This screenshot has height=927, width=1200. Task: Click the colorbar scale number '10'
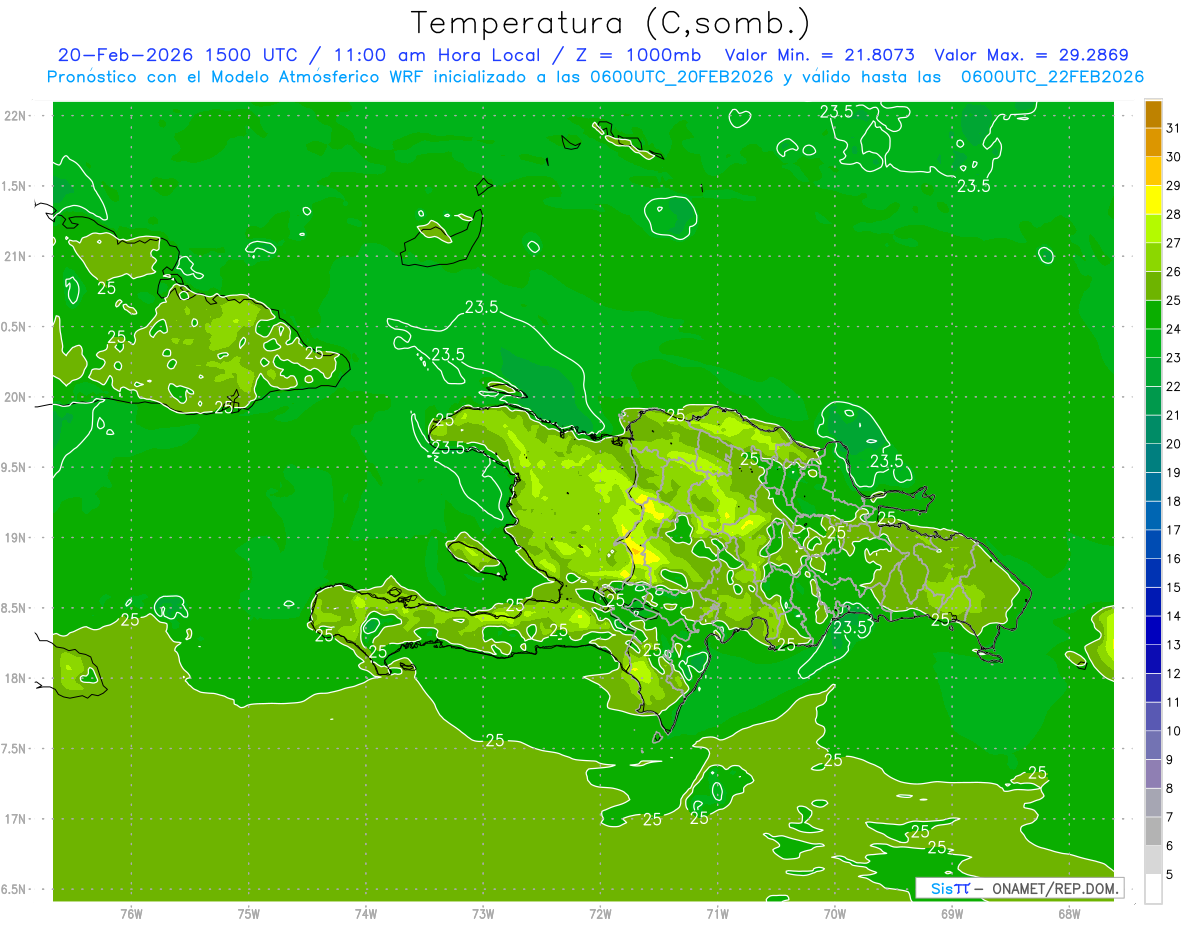tap(1173, 732)
